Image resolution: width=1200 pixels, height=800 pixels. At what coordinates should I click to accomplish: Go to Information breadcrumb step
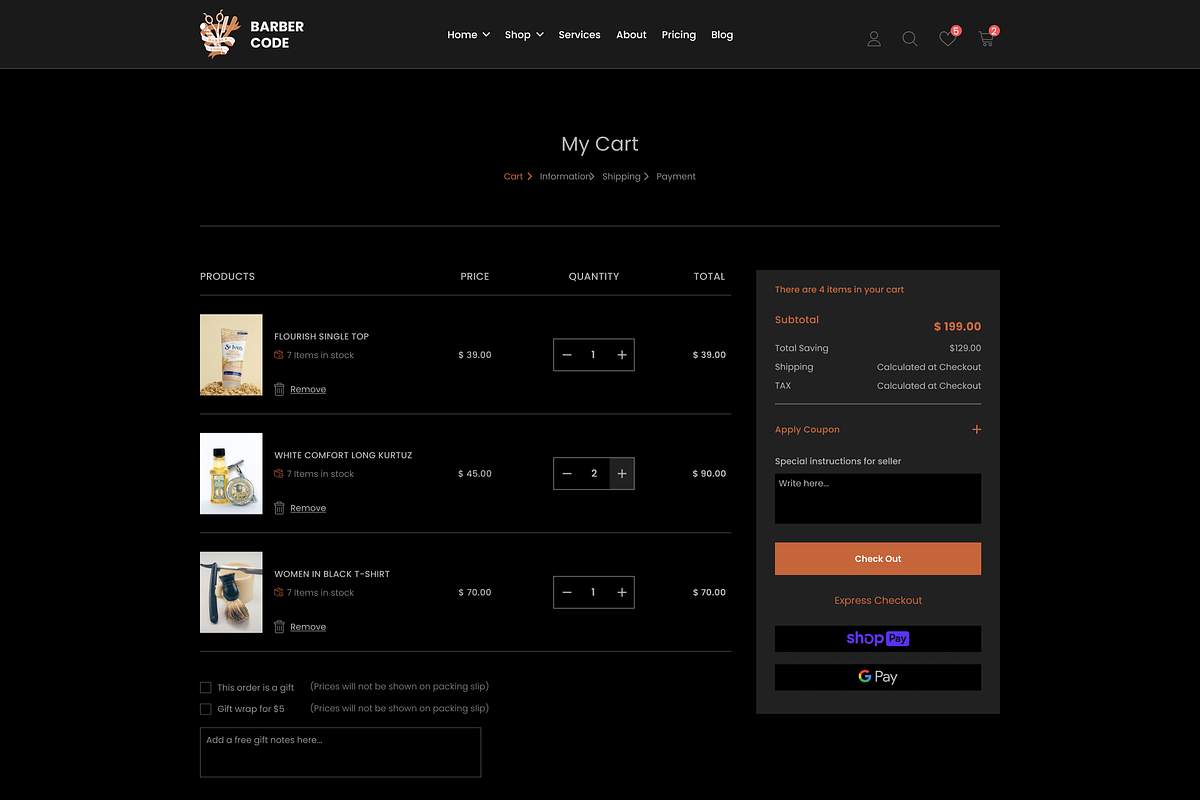point(564,177)
